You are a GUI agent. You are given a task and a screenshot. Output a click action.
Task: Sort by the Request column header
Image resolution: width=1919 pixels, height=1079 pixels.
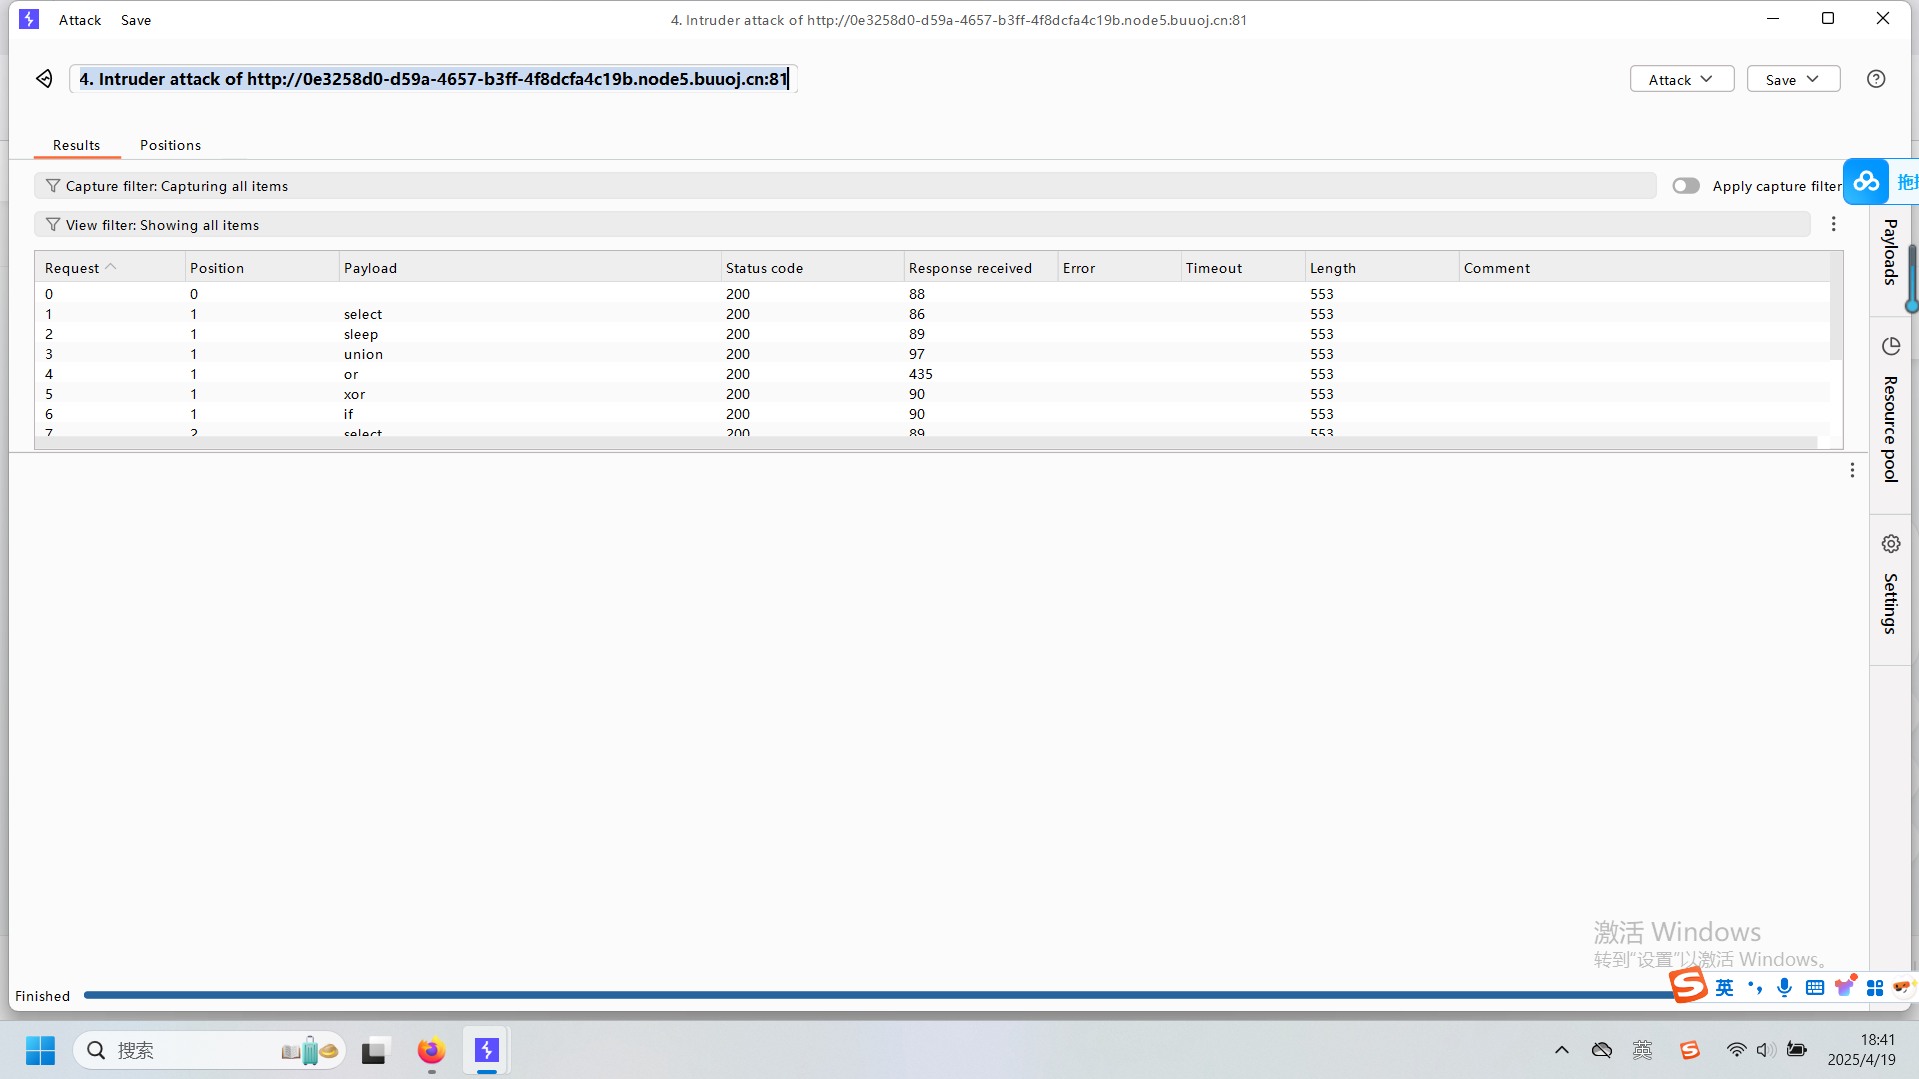click(110, 268)
